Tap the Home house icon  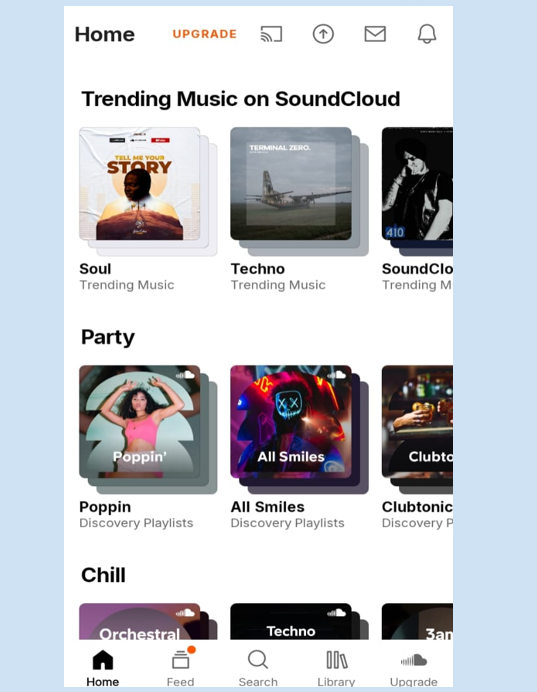click(103, 660)
